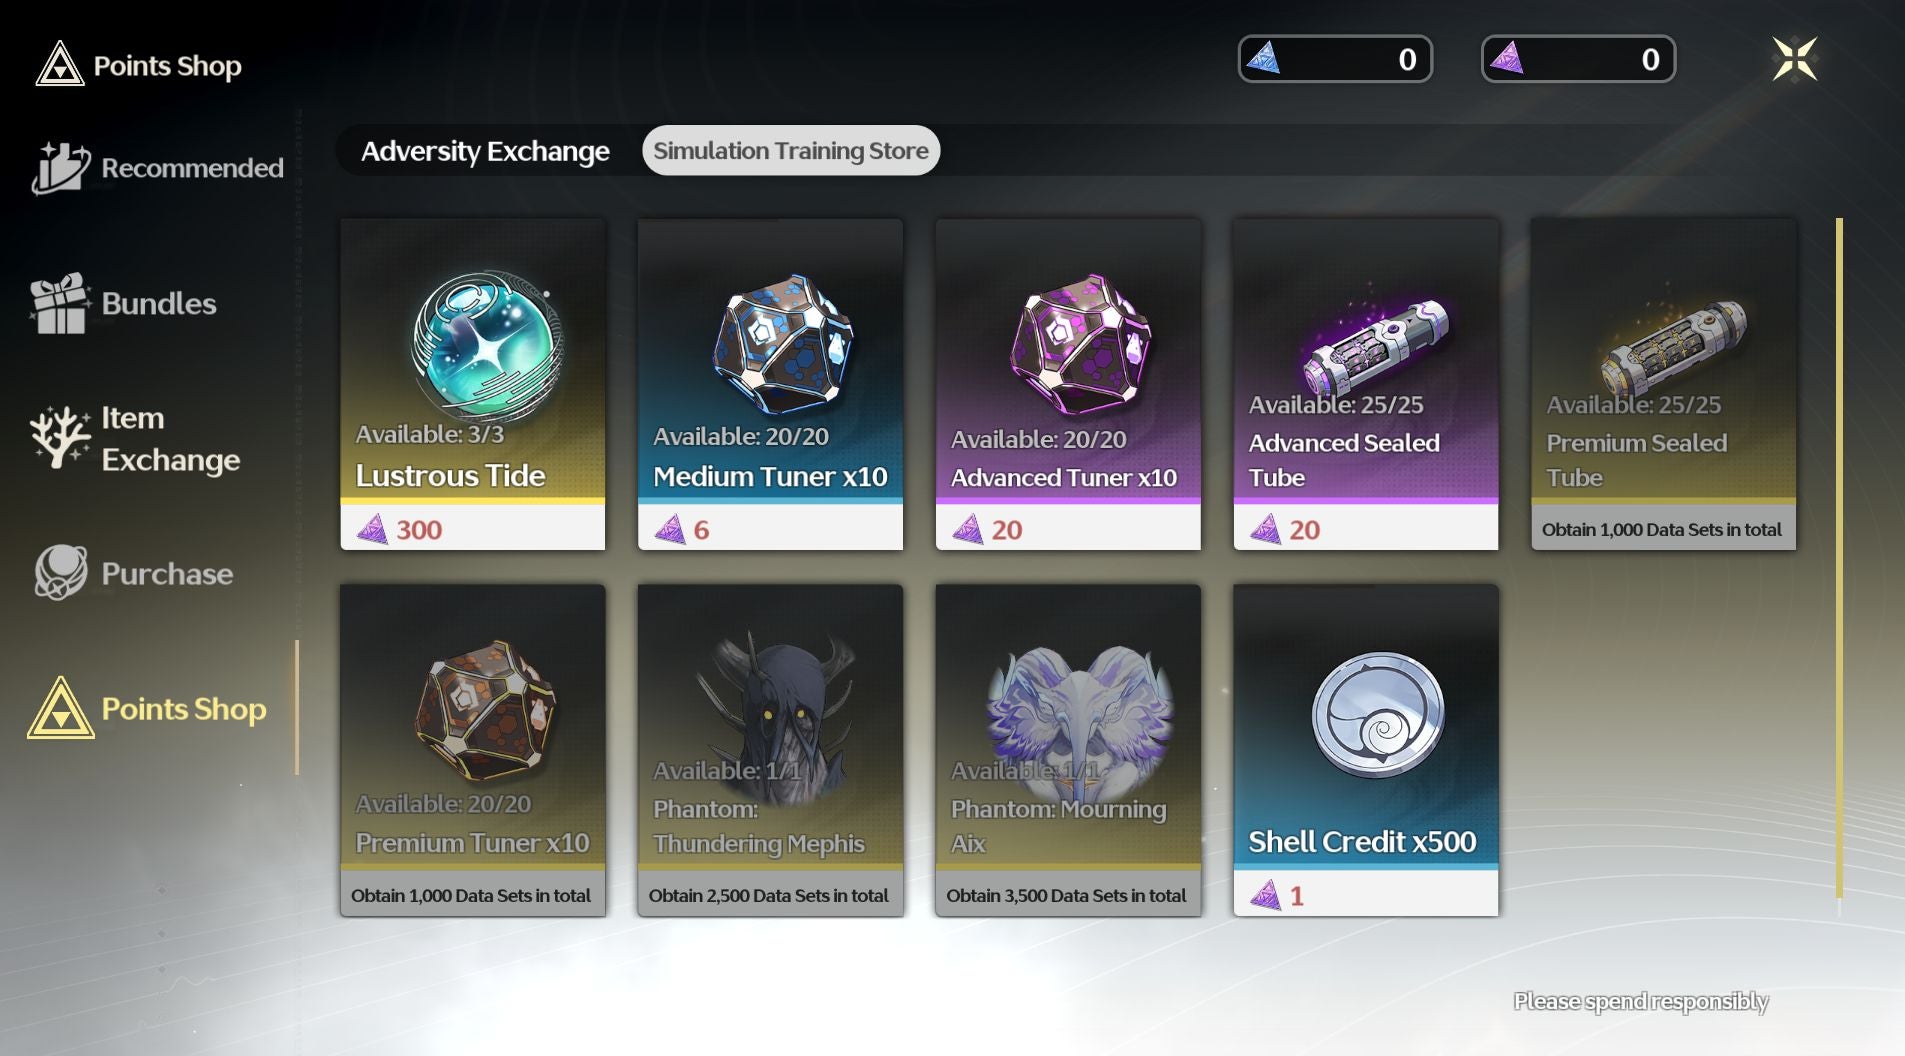Screen dimensions: 1905x1056
Task: Pick the Advanced Sealed Tube item
Action: 1366,384
